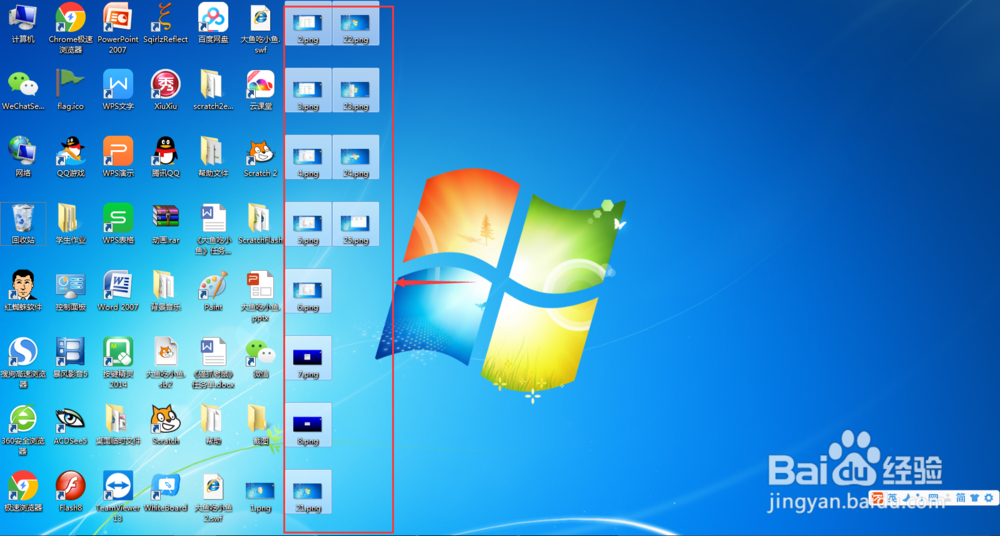Screen dimensions: 1000x536
Task: Select the 帮助文件 folder
Action: [213, 157]
